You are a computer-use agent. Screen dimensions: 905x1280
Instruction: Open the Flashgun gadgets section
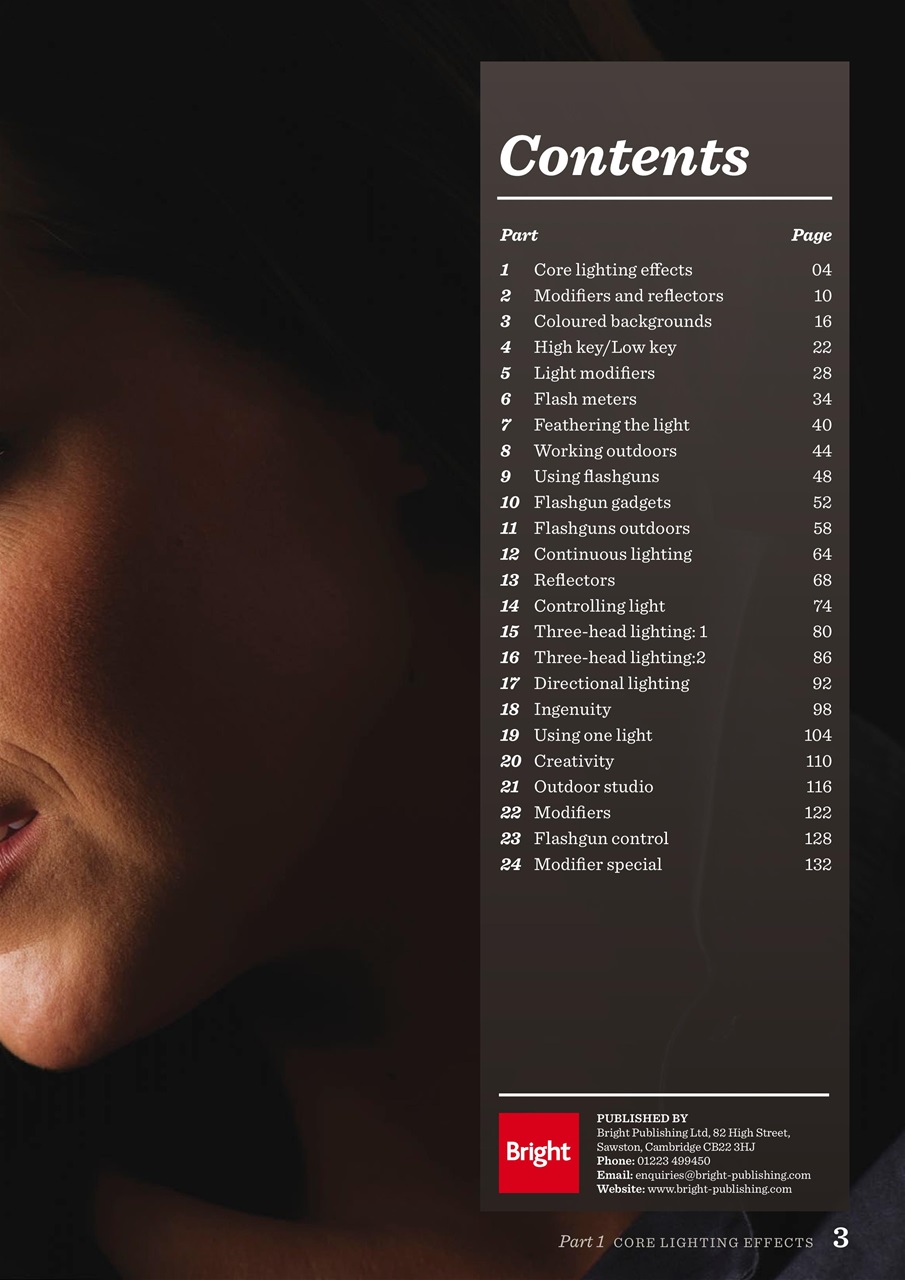click(602, 503)
